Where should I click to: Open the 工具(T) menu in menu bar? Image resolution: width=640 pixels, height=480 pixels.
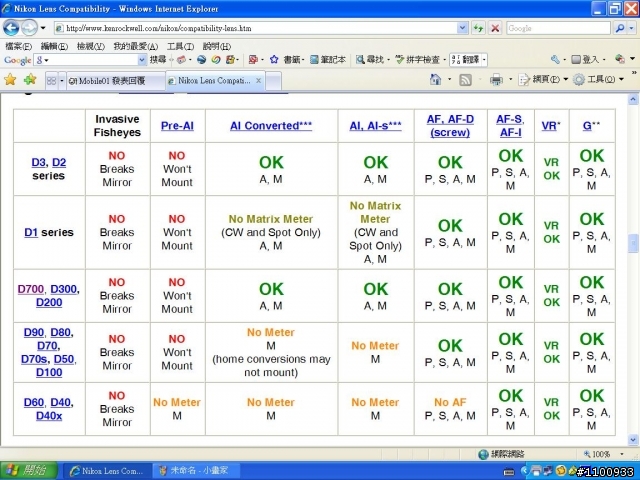click(x=180, y=46)
